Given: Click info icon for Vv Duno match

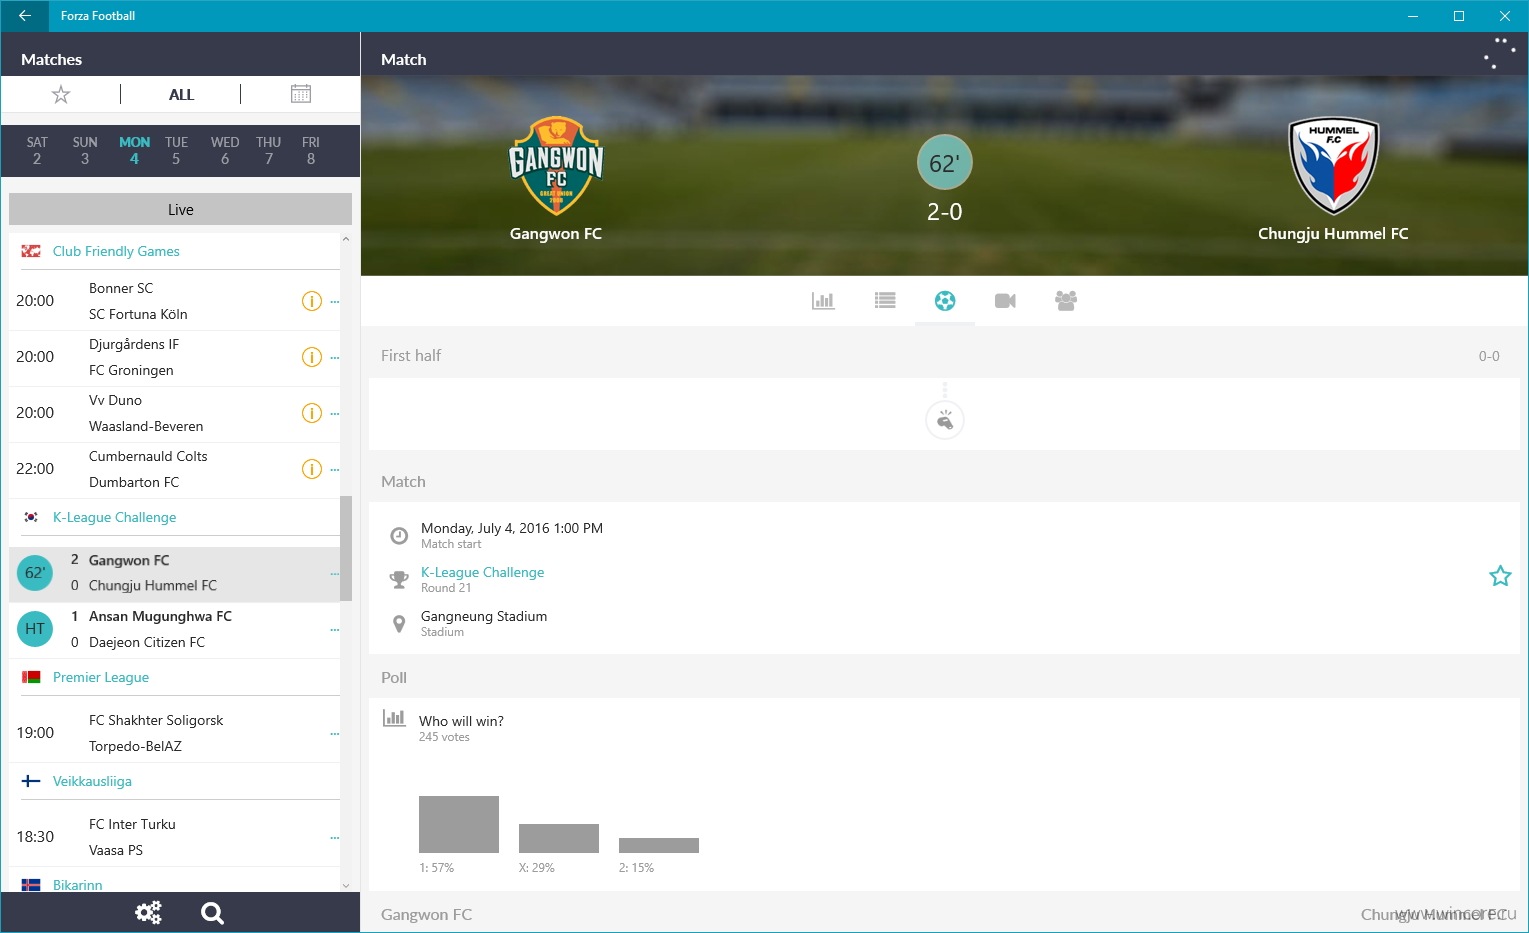Looking at the screenshot, I should [312, 413].
